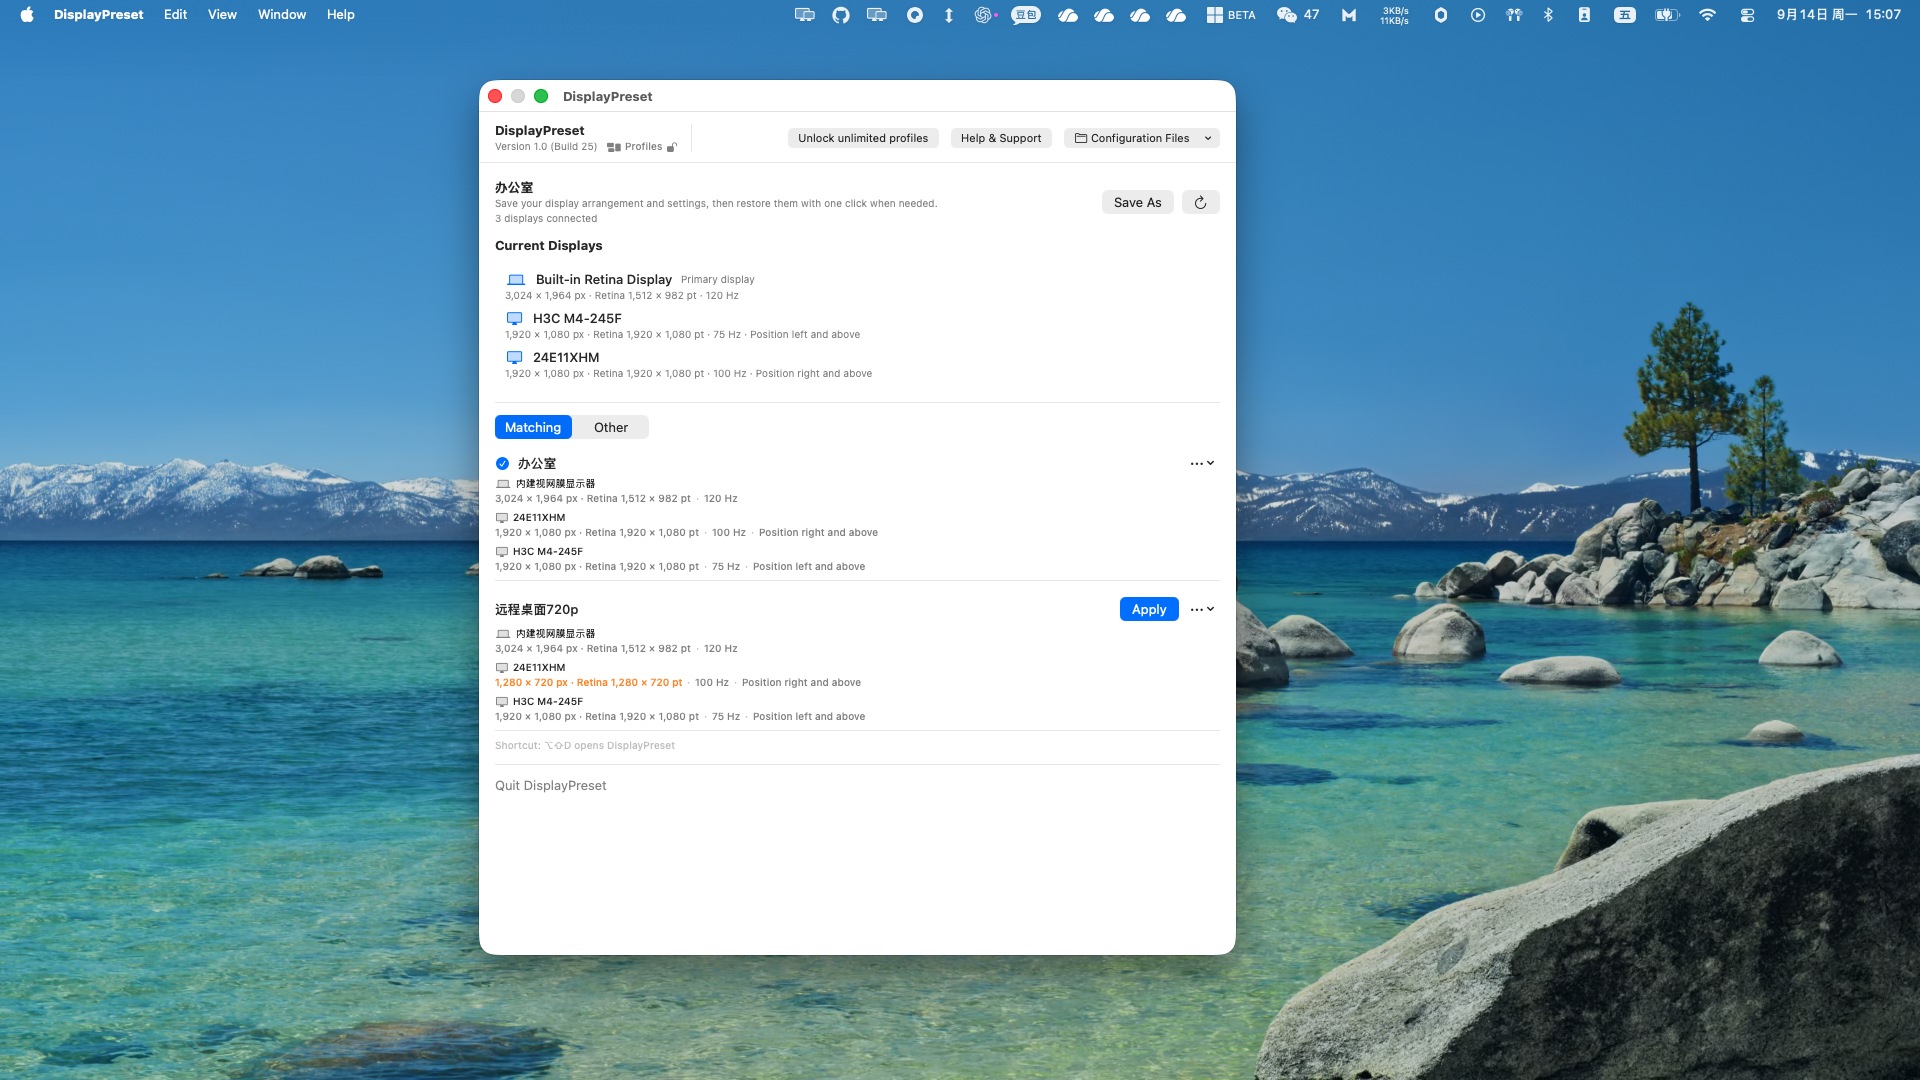Click the refresh icon next to Save As
Image resolution: width=1920 pixels, height=1080 pixels.
pos(1200,202)
